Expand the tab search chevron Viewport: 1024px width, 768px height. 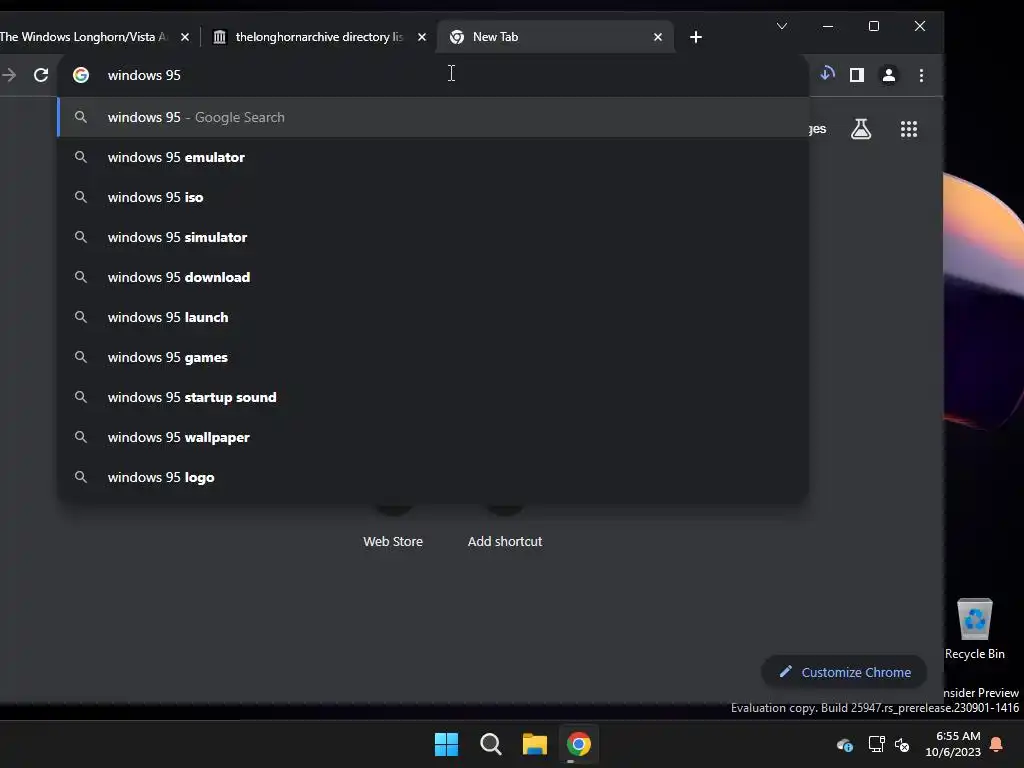782,26
